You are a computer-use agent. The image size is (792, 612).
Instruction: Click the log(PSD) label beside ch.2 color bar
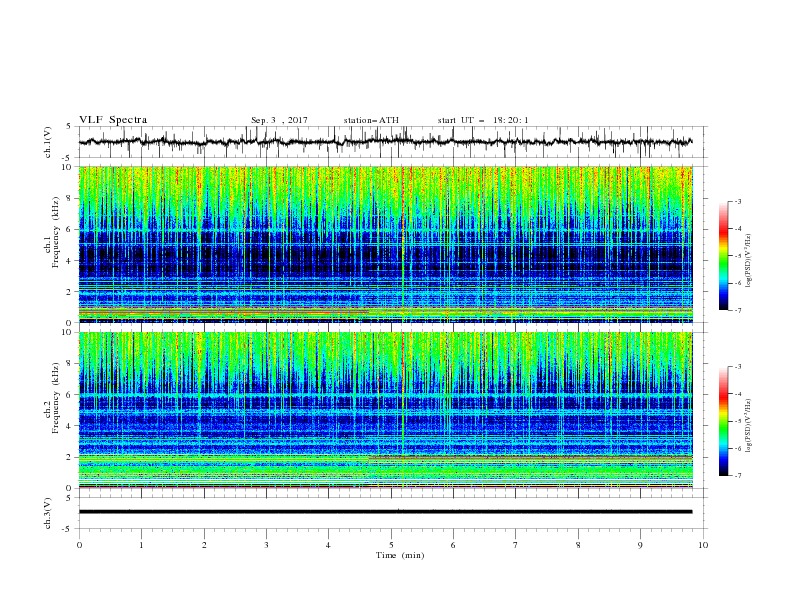click(748, 426)
